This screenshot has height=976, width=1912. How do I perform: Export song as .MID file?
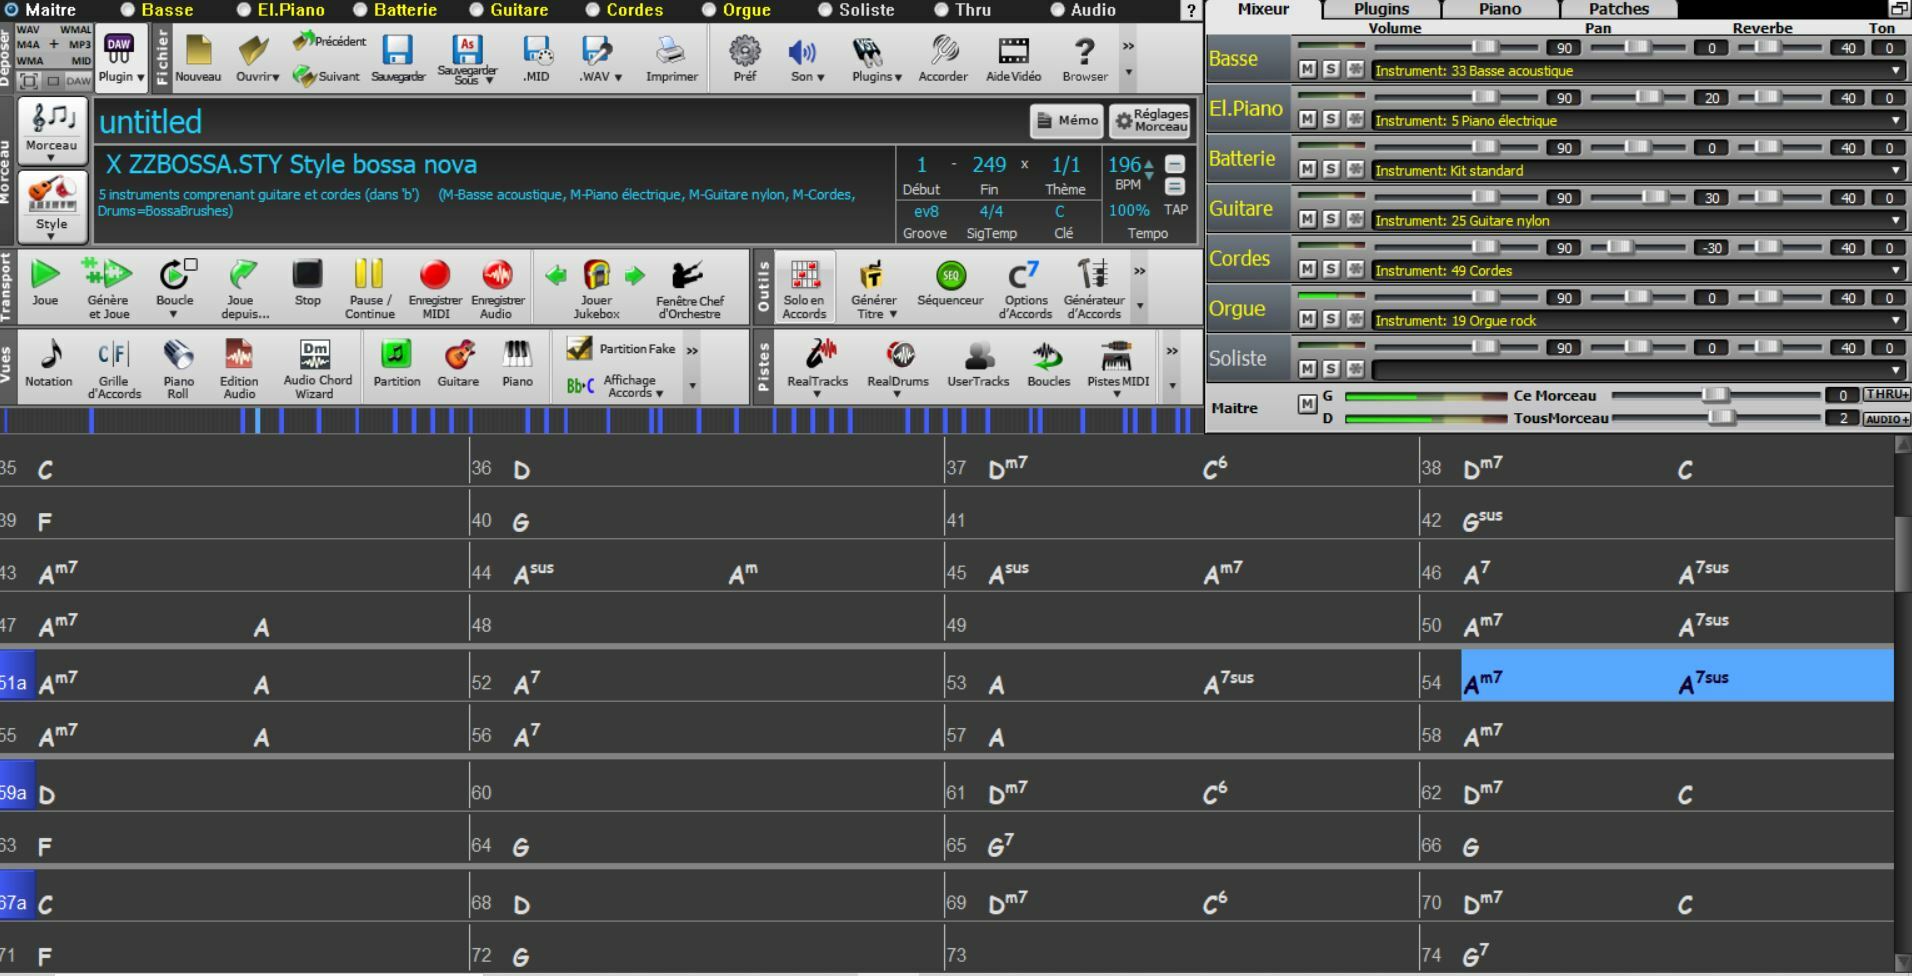536,58
